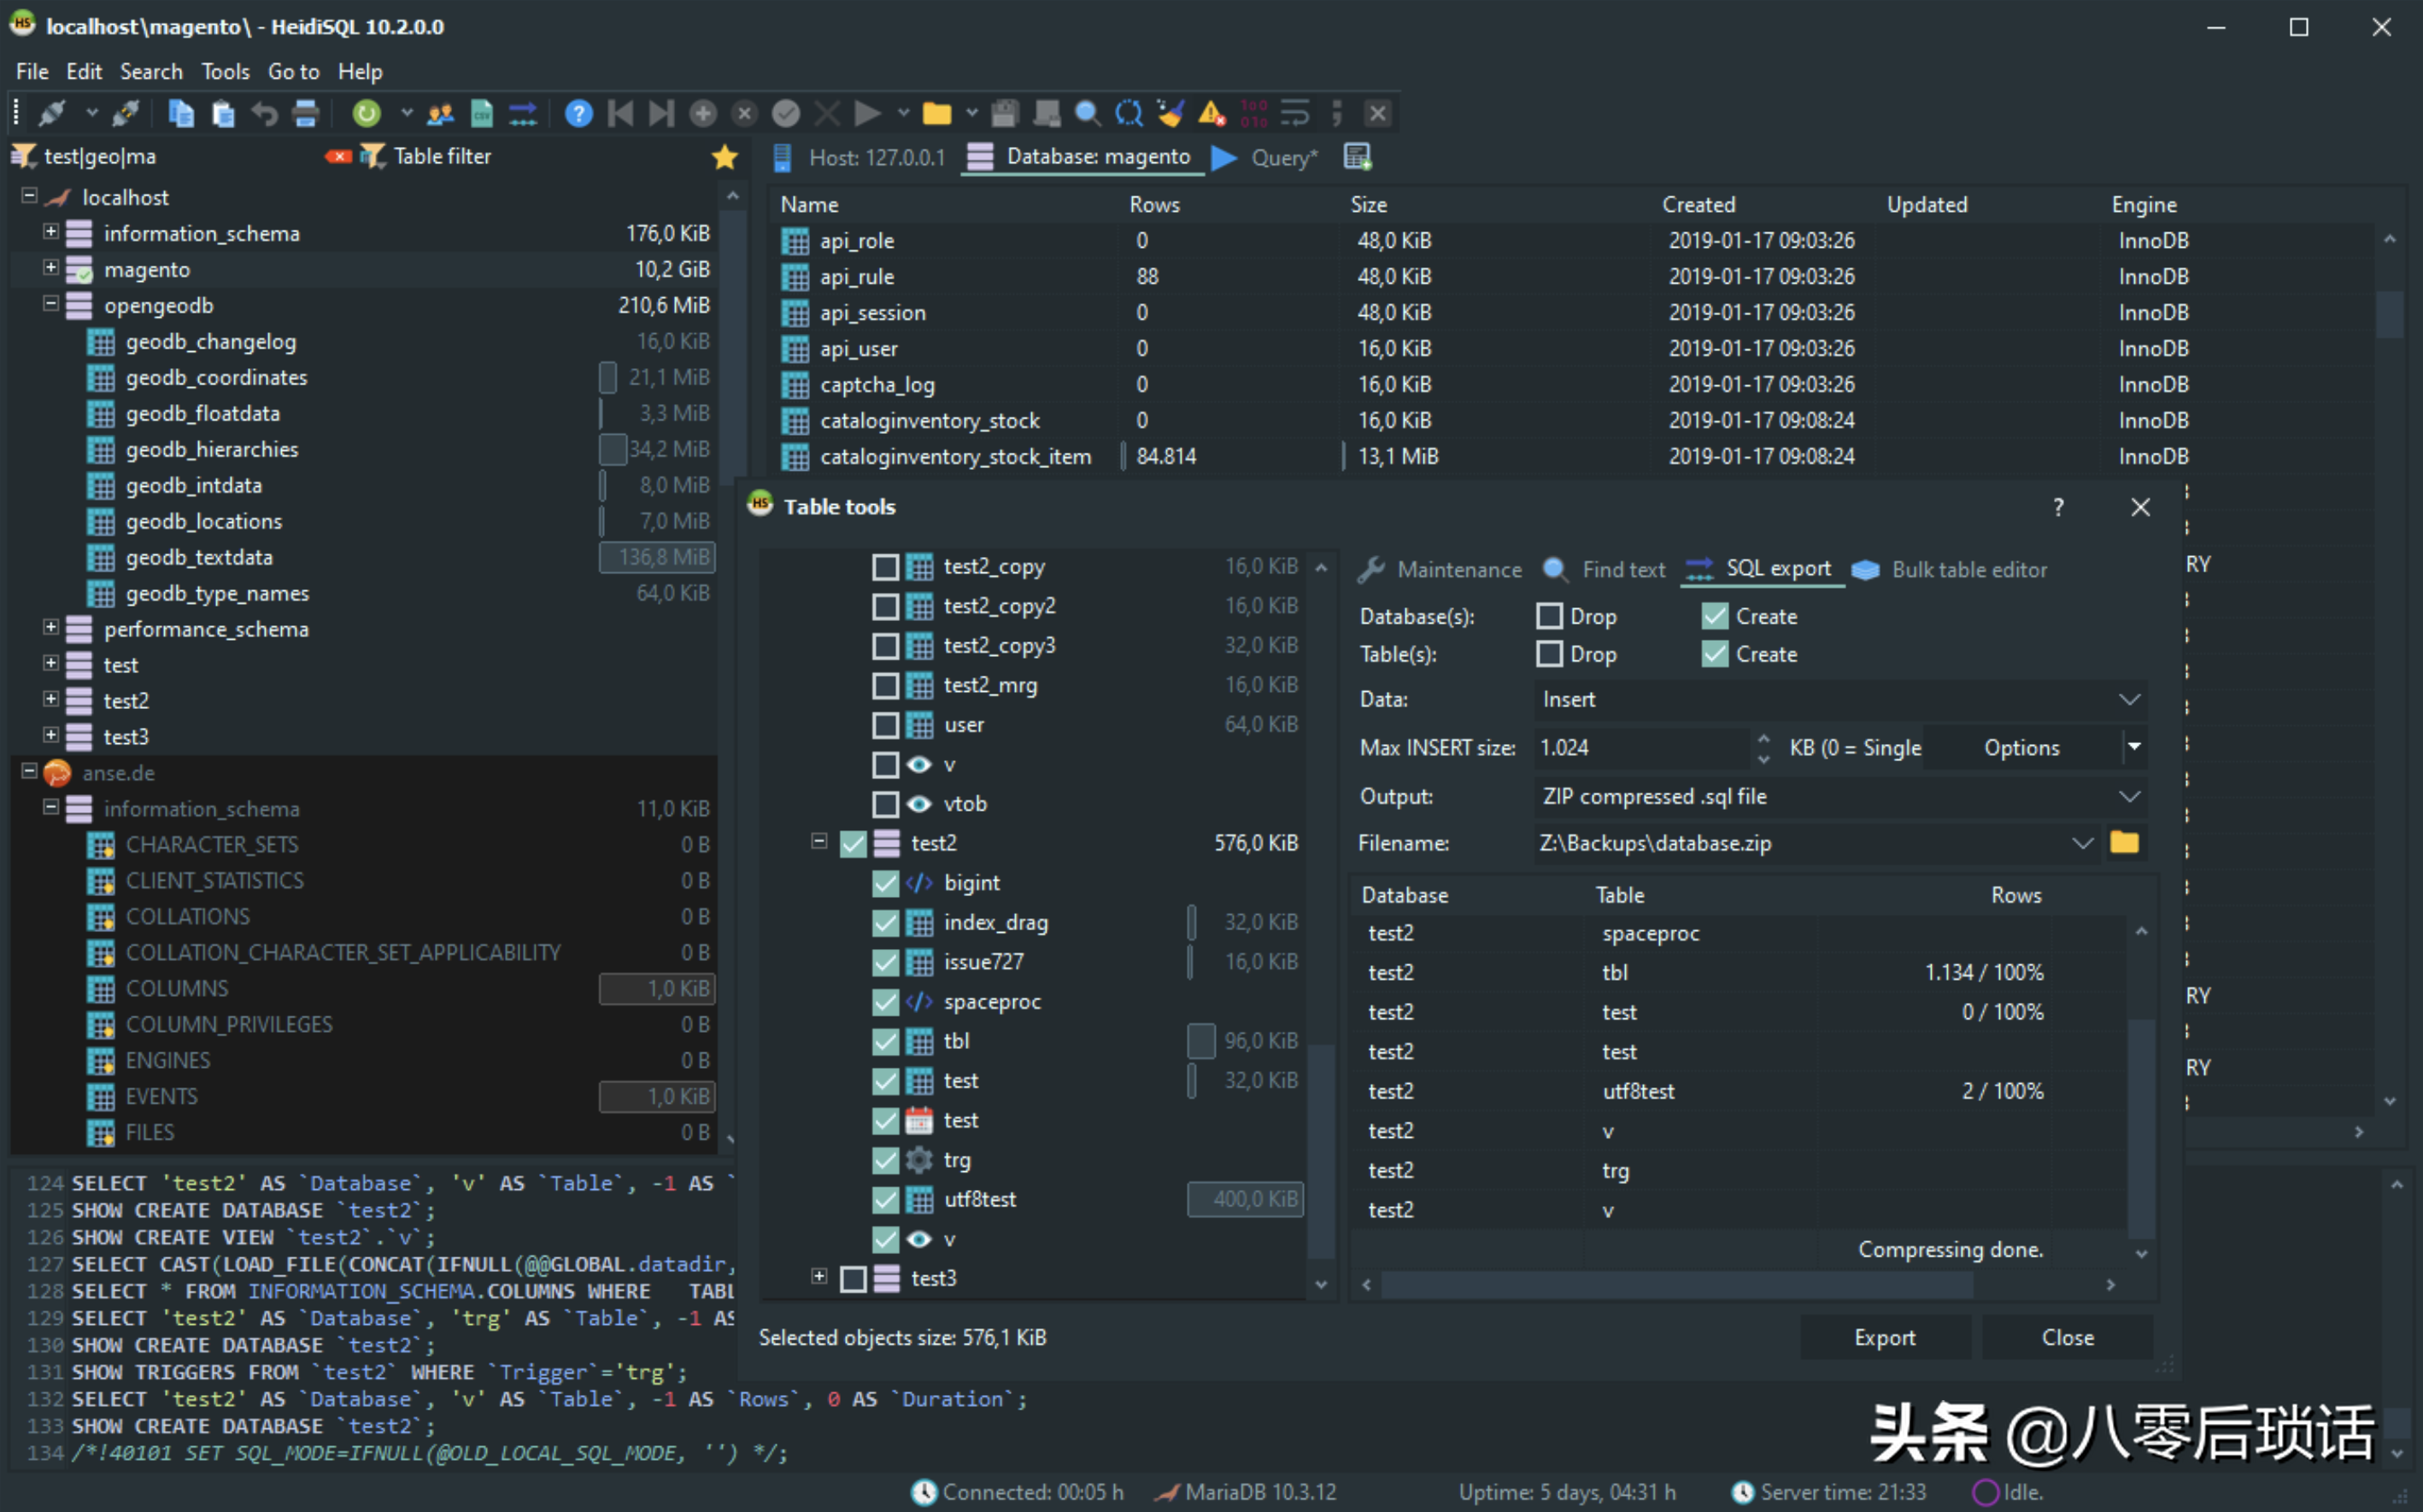Click the new query tab icon
This screenshot has width=2423, height=1512.
tap(1358, 157)
